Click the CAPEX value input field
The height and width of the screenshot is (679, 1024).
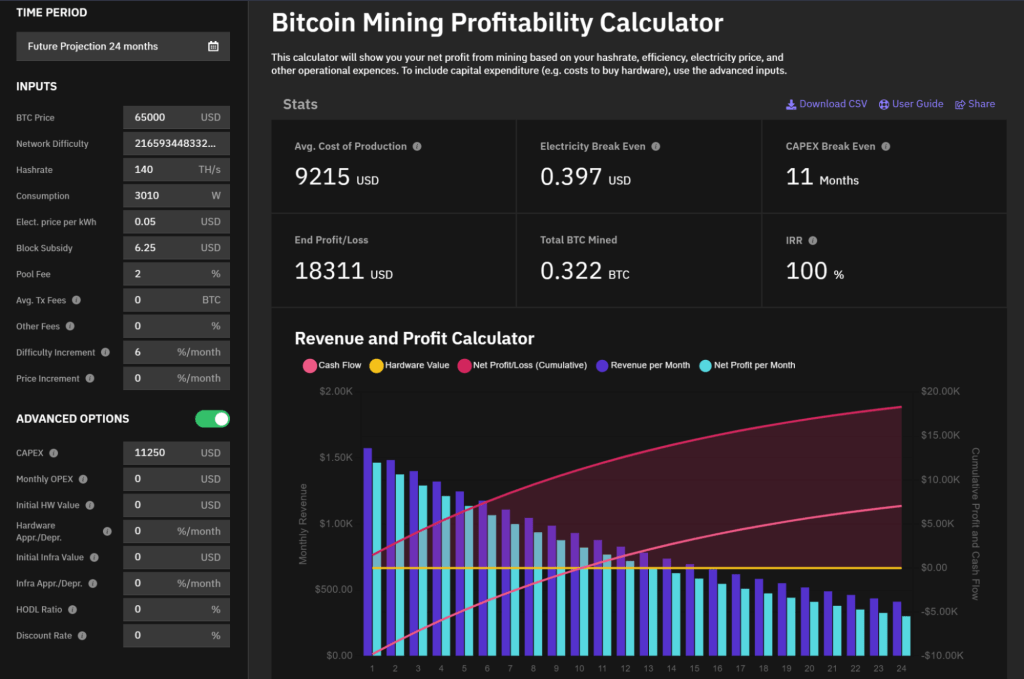(x=164, y=453)
